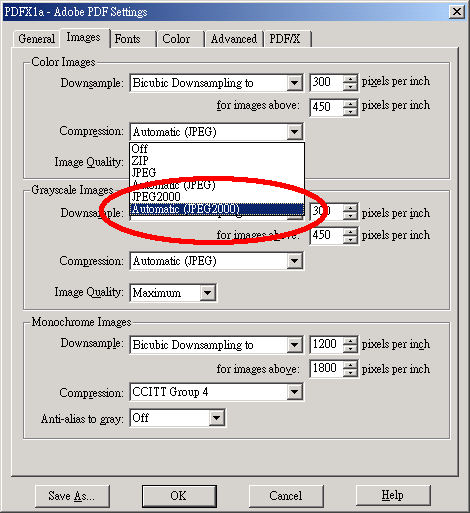This screenshot has width=470, height=513.
Task: Open the Fonts tab
Action: (x=133, y=39)
